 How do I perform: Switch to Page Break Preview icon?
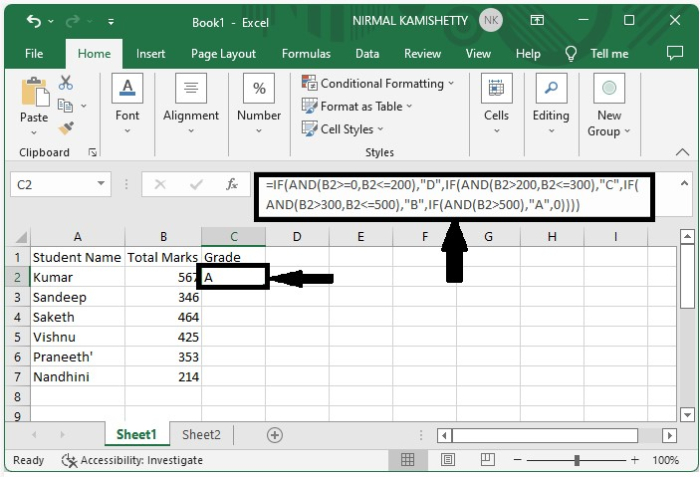click(x=488, y=460)
